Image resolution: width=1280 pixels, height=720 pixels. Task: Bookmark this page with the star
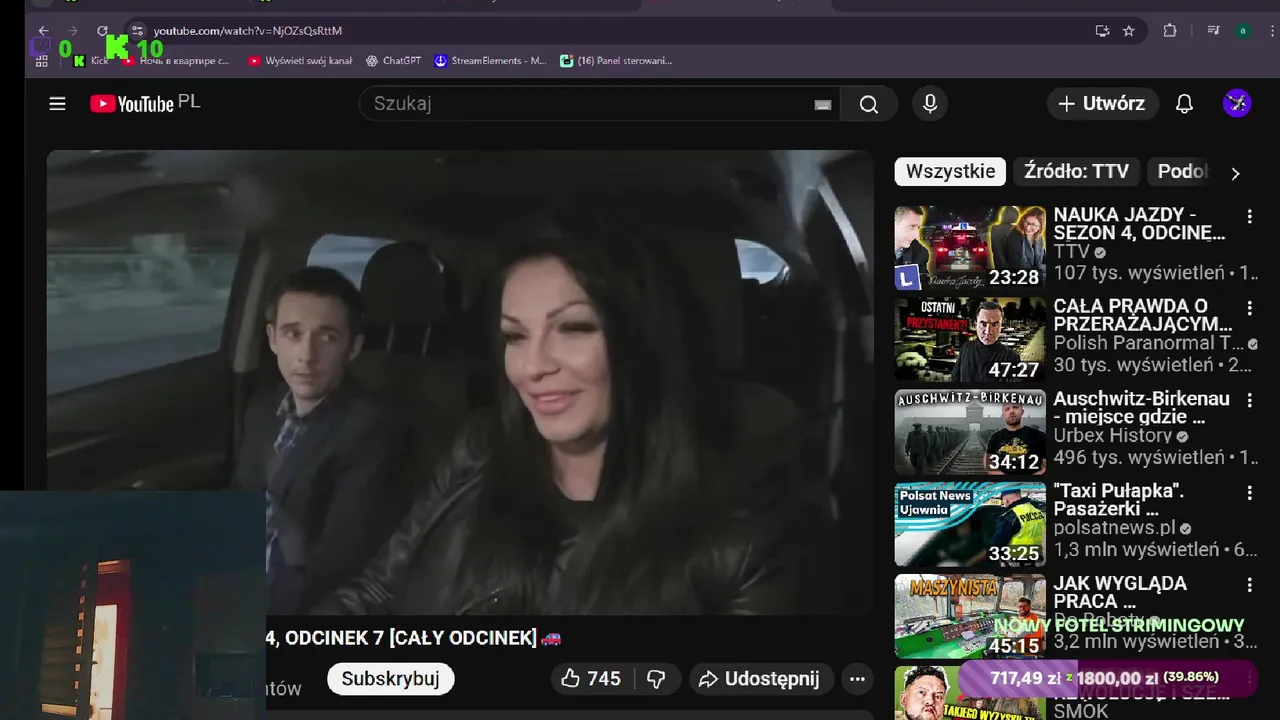point(1129,31)
